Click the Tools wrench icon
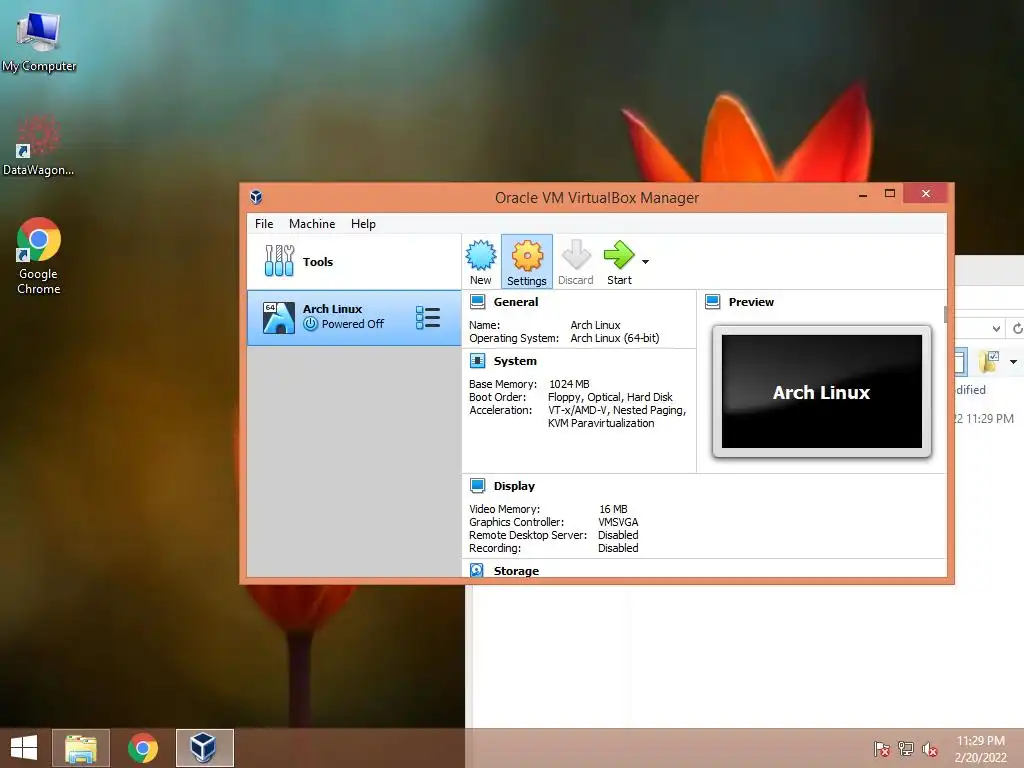 [280, 261]
